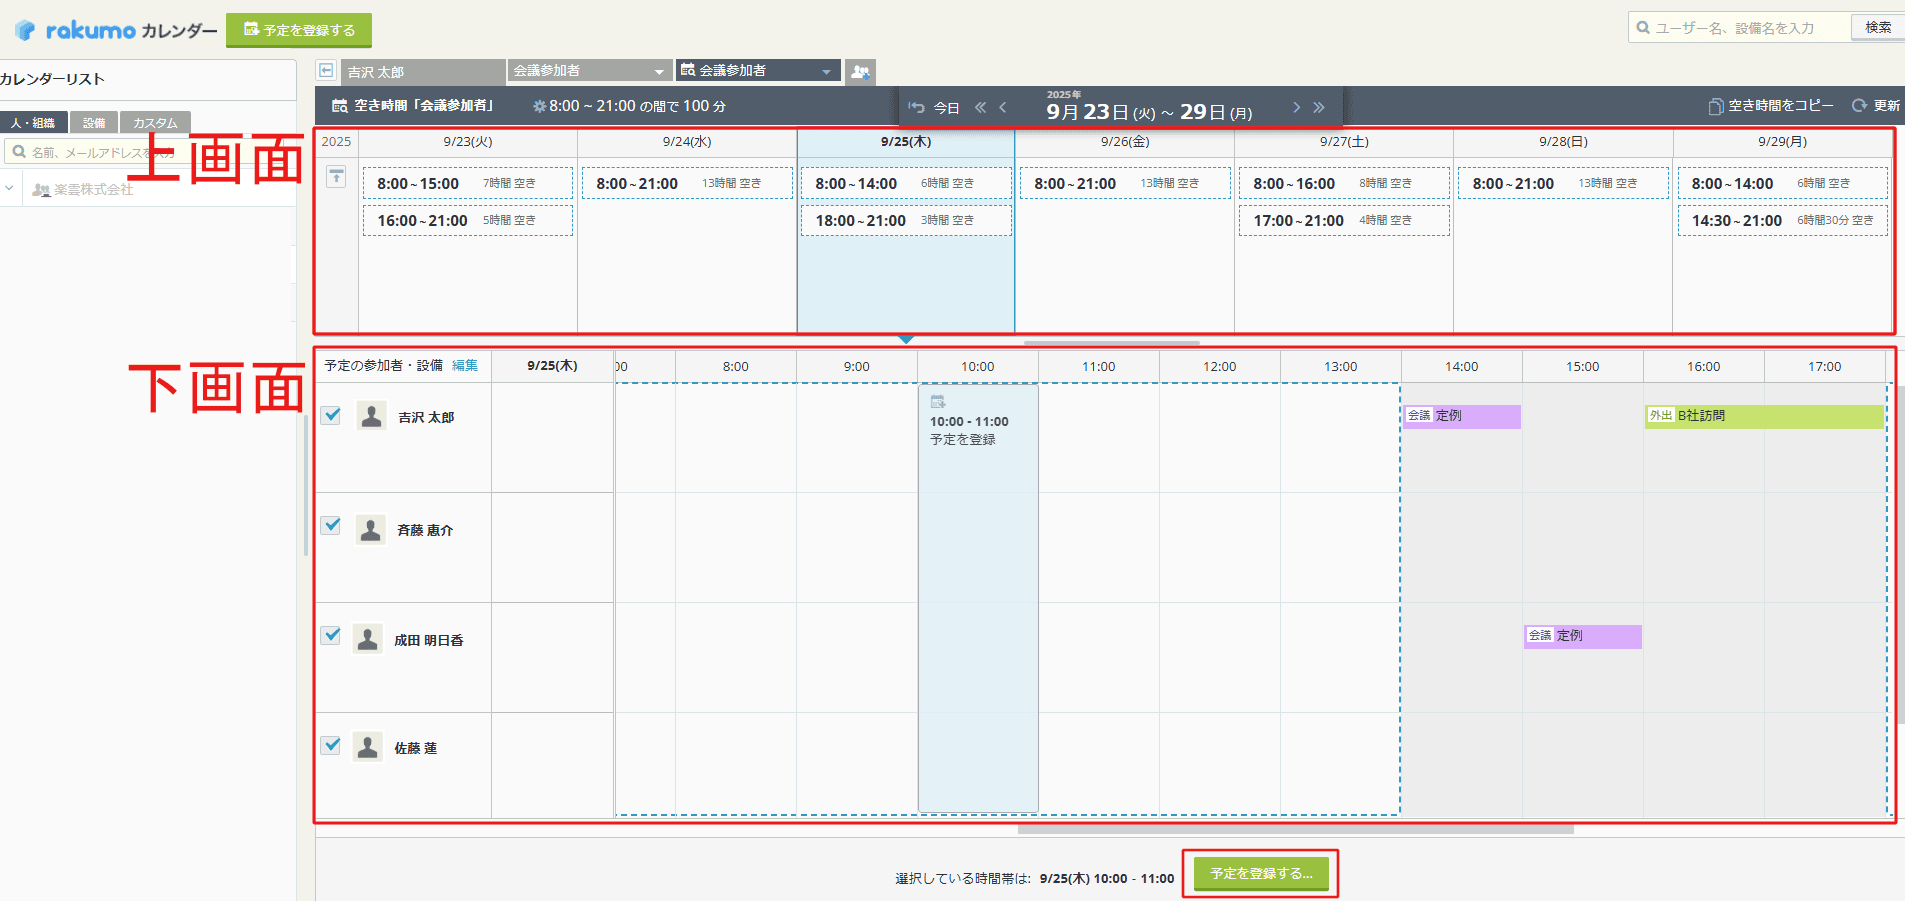Click the scroll-to-top icon under 2025
This screenshot has width=1905, height=901.
pyautogui.click(x=336, y=177)
